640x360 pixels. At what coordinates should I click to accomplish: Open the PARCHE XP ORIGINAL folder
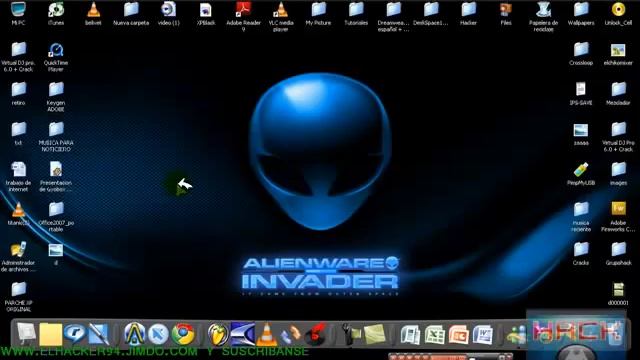18,290
